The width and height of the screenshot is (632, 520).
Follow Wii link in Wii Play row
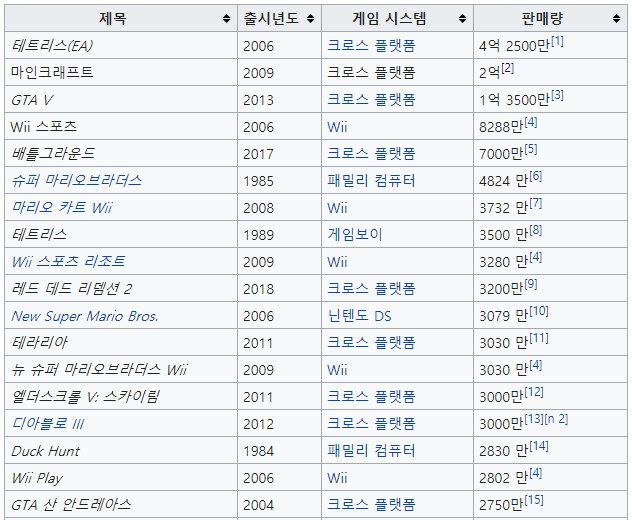tap(337, 478)
